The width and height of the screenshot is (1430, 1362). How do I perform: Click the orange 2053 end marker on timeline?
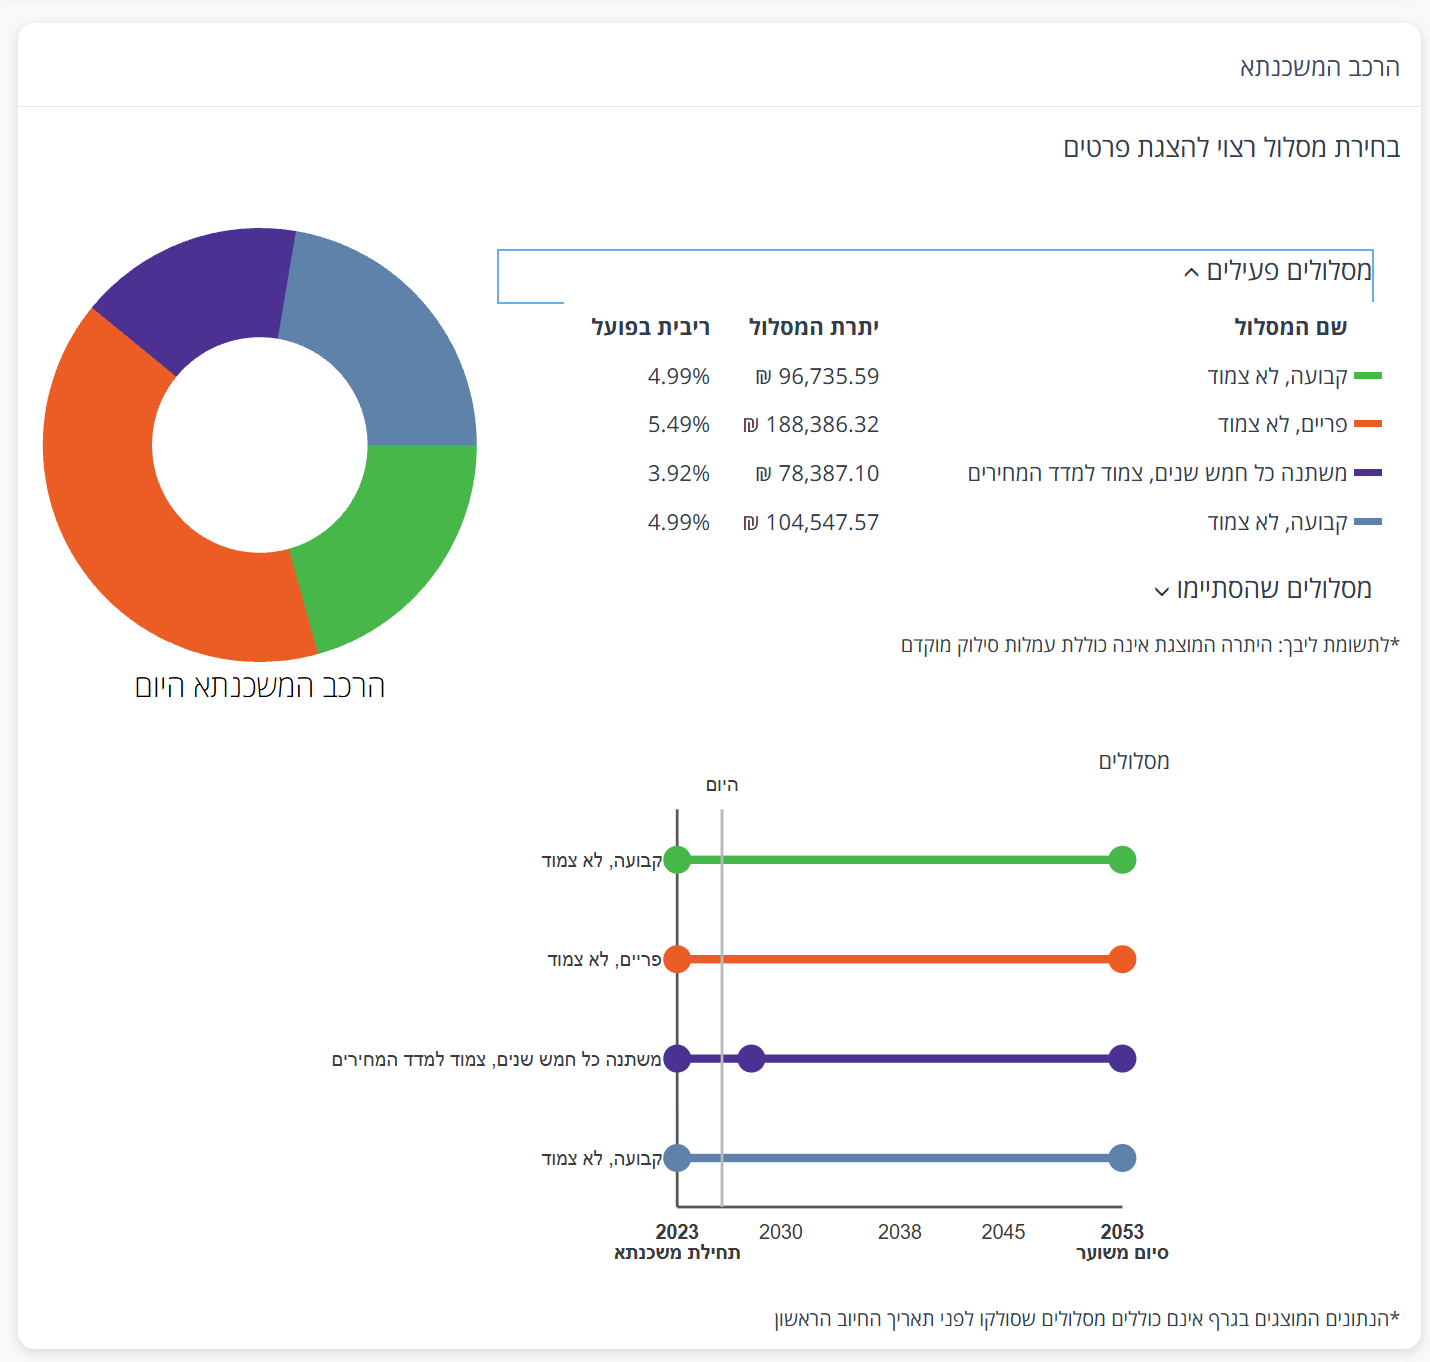1122,959
